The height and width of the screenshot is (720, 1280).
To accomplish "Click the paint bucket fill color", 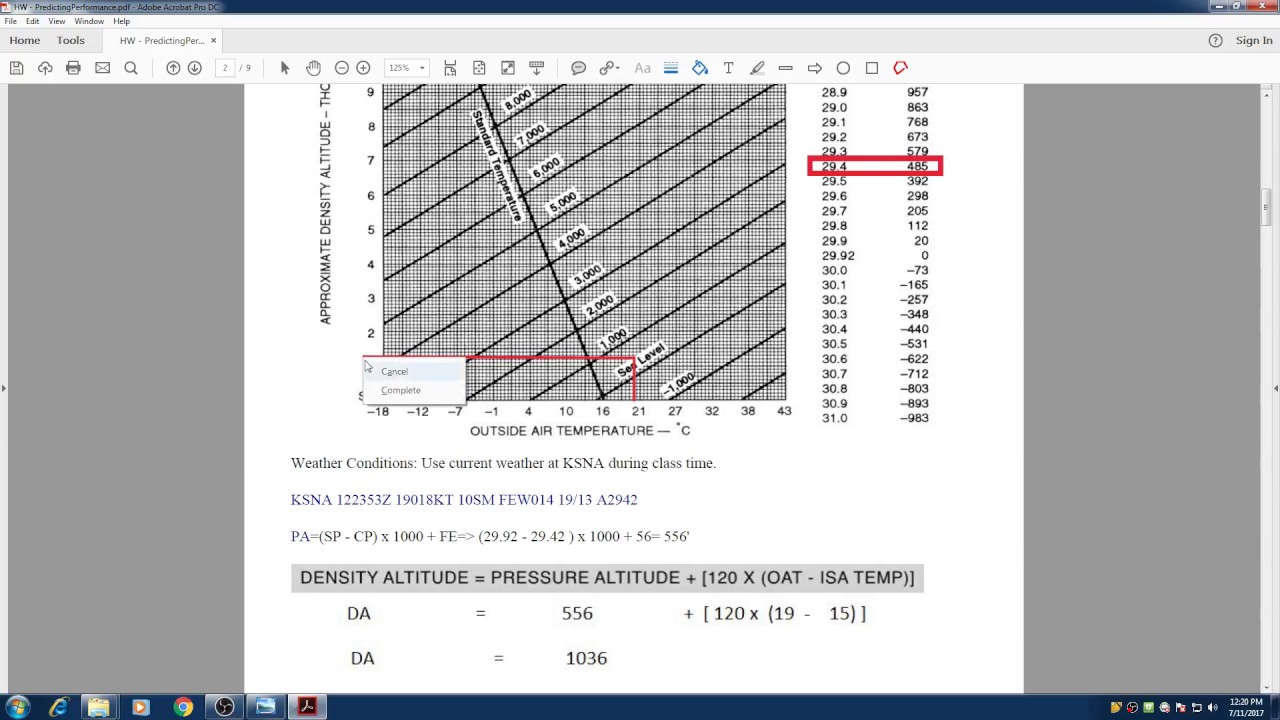I will tap(700, 68).
